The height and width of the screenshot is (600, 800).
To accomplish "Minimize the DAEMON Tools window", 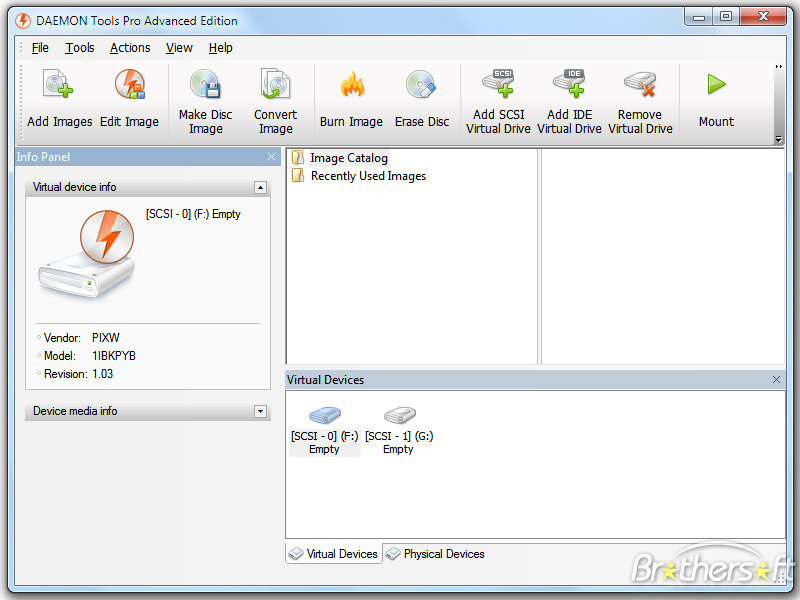I will [698, 17].
